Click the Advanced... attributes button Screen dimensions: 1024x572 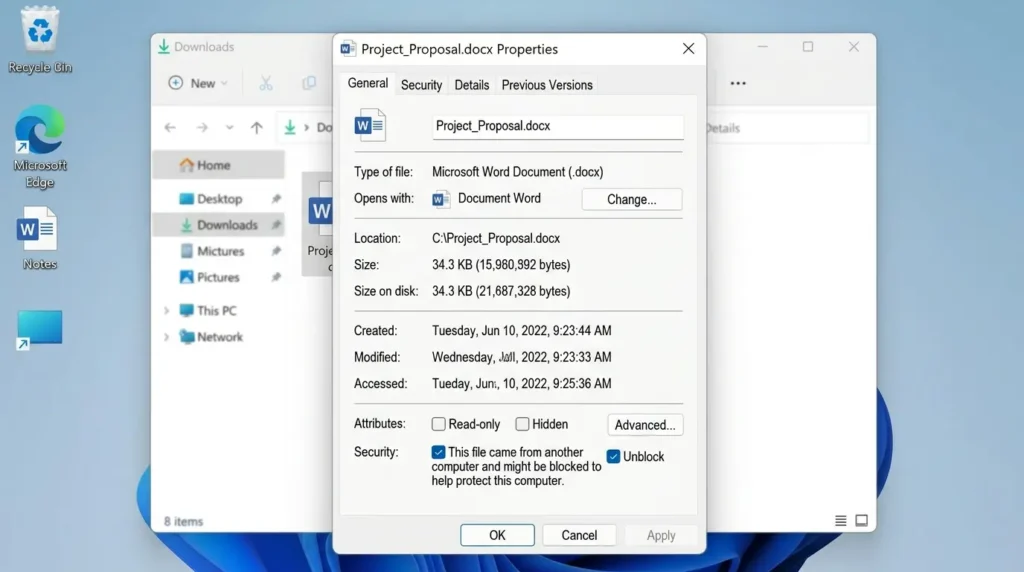pos(645,425)
